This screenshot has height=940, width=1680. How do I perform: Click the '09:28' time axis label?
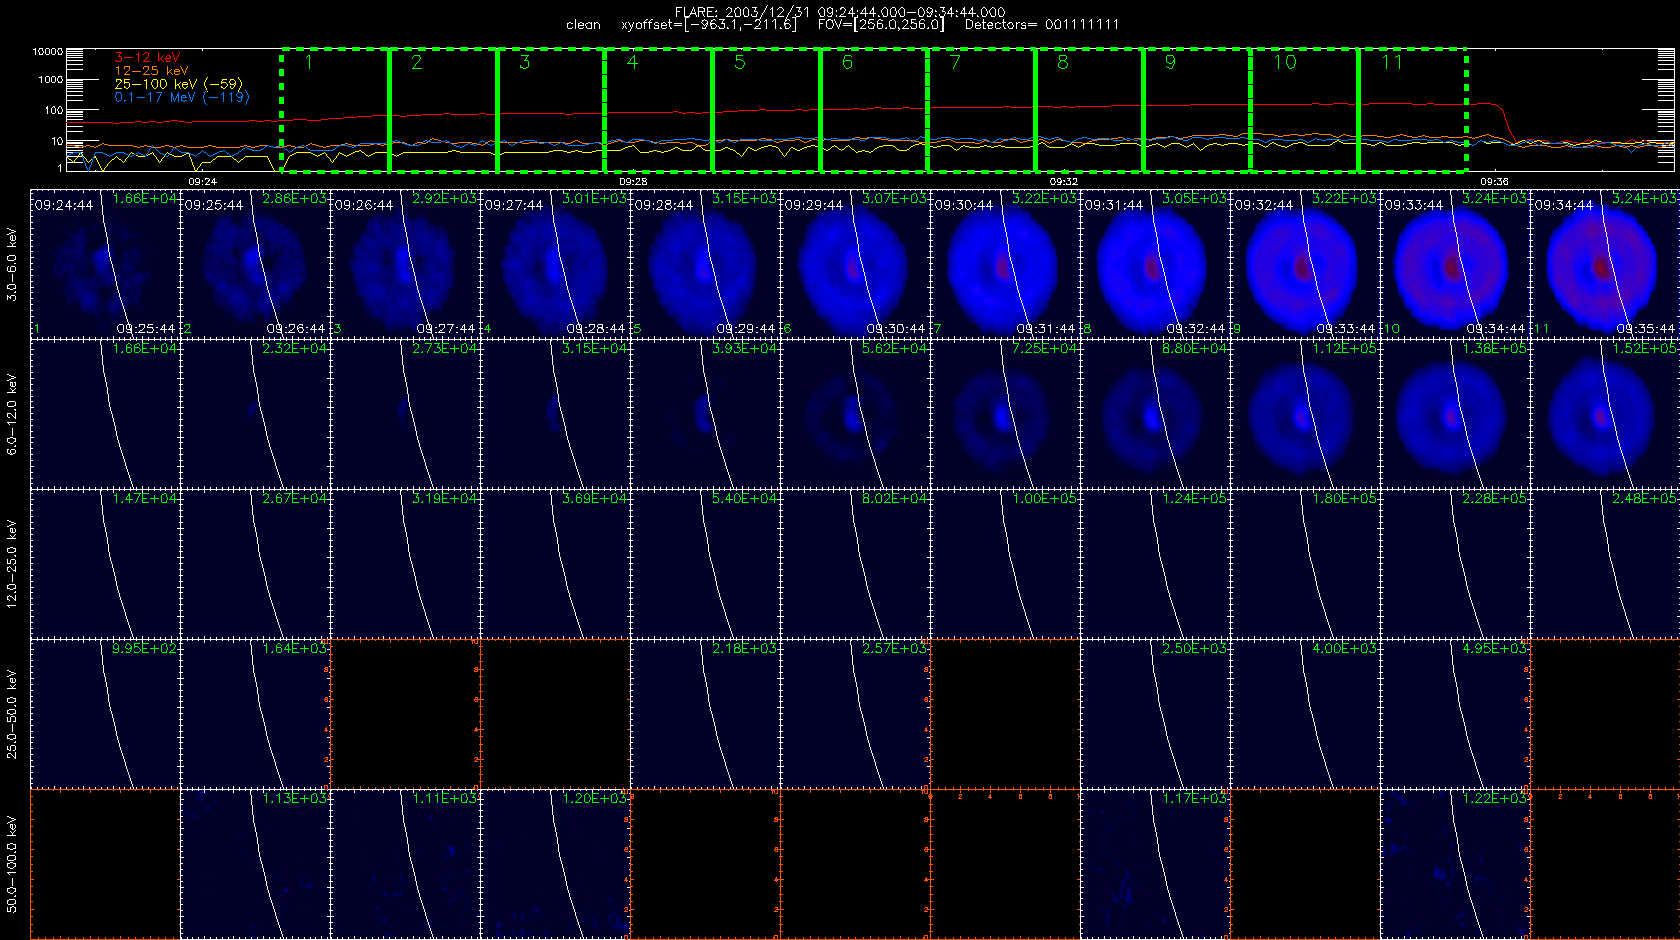(x=633, y=182)
